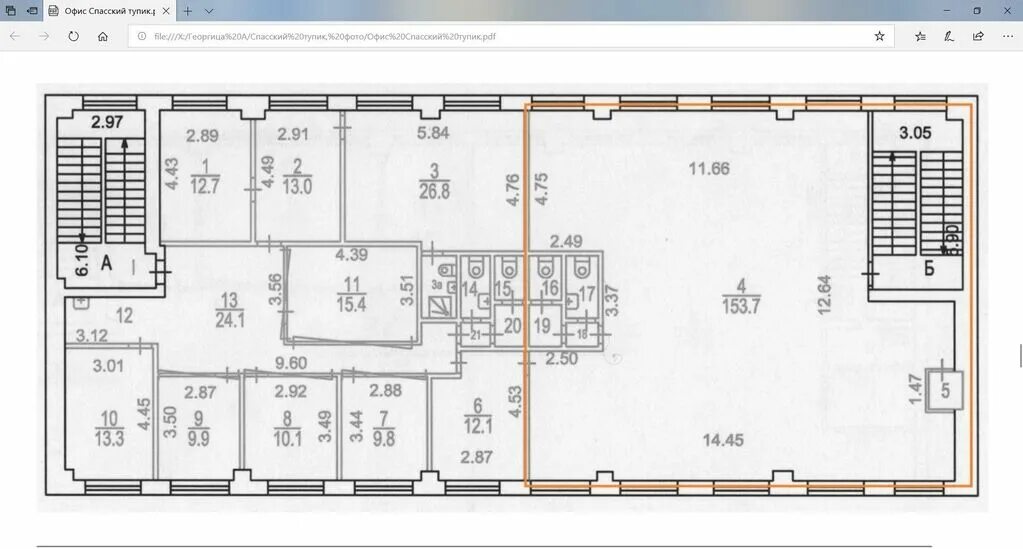Viewport: 1023px width, 549px height.
Task: Click staircase label A
Action: pos(106,263)
